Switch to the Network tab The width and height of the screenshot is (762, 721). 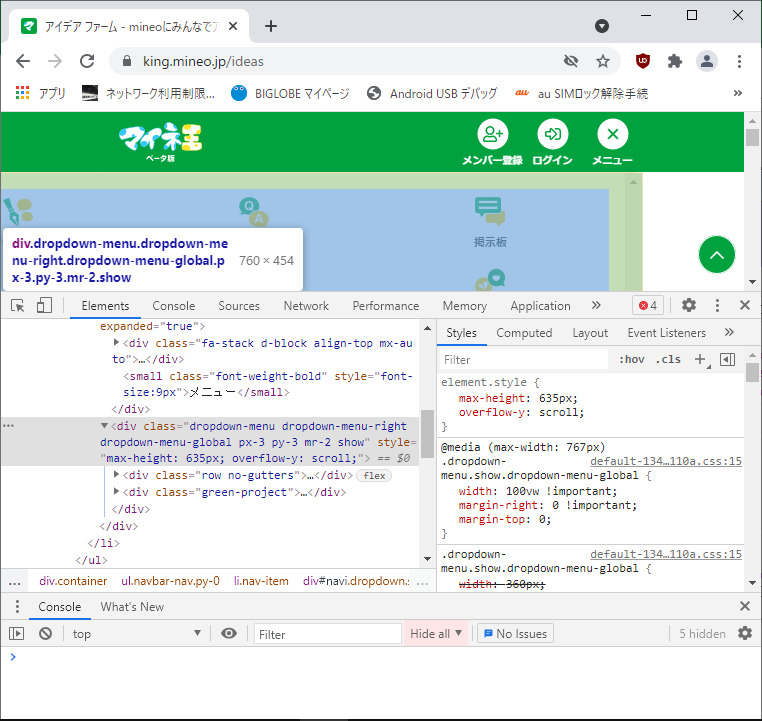coord(306,306)
